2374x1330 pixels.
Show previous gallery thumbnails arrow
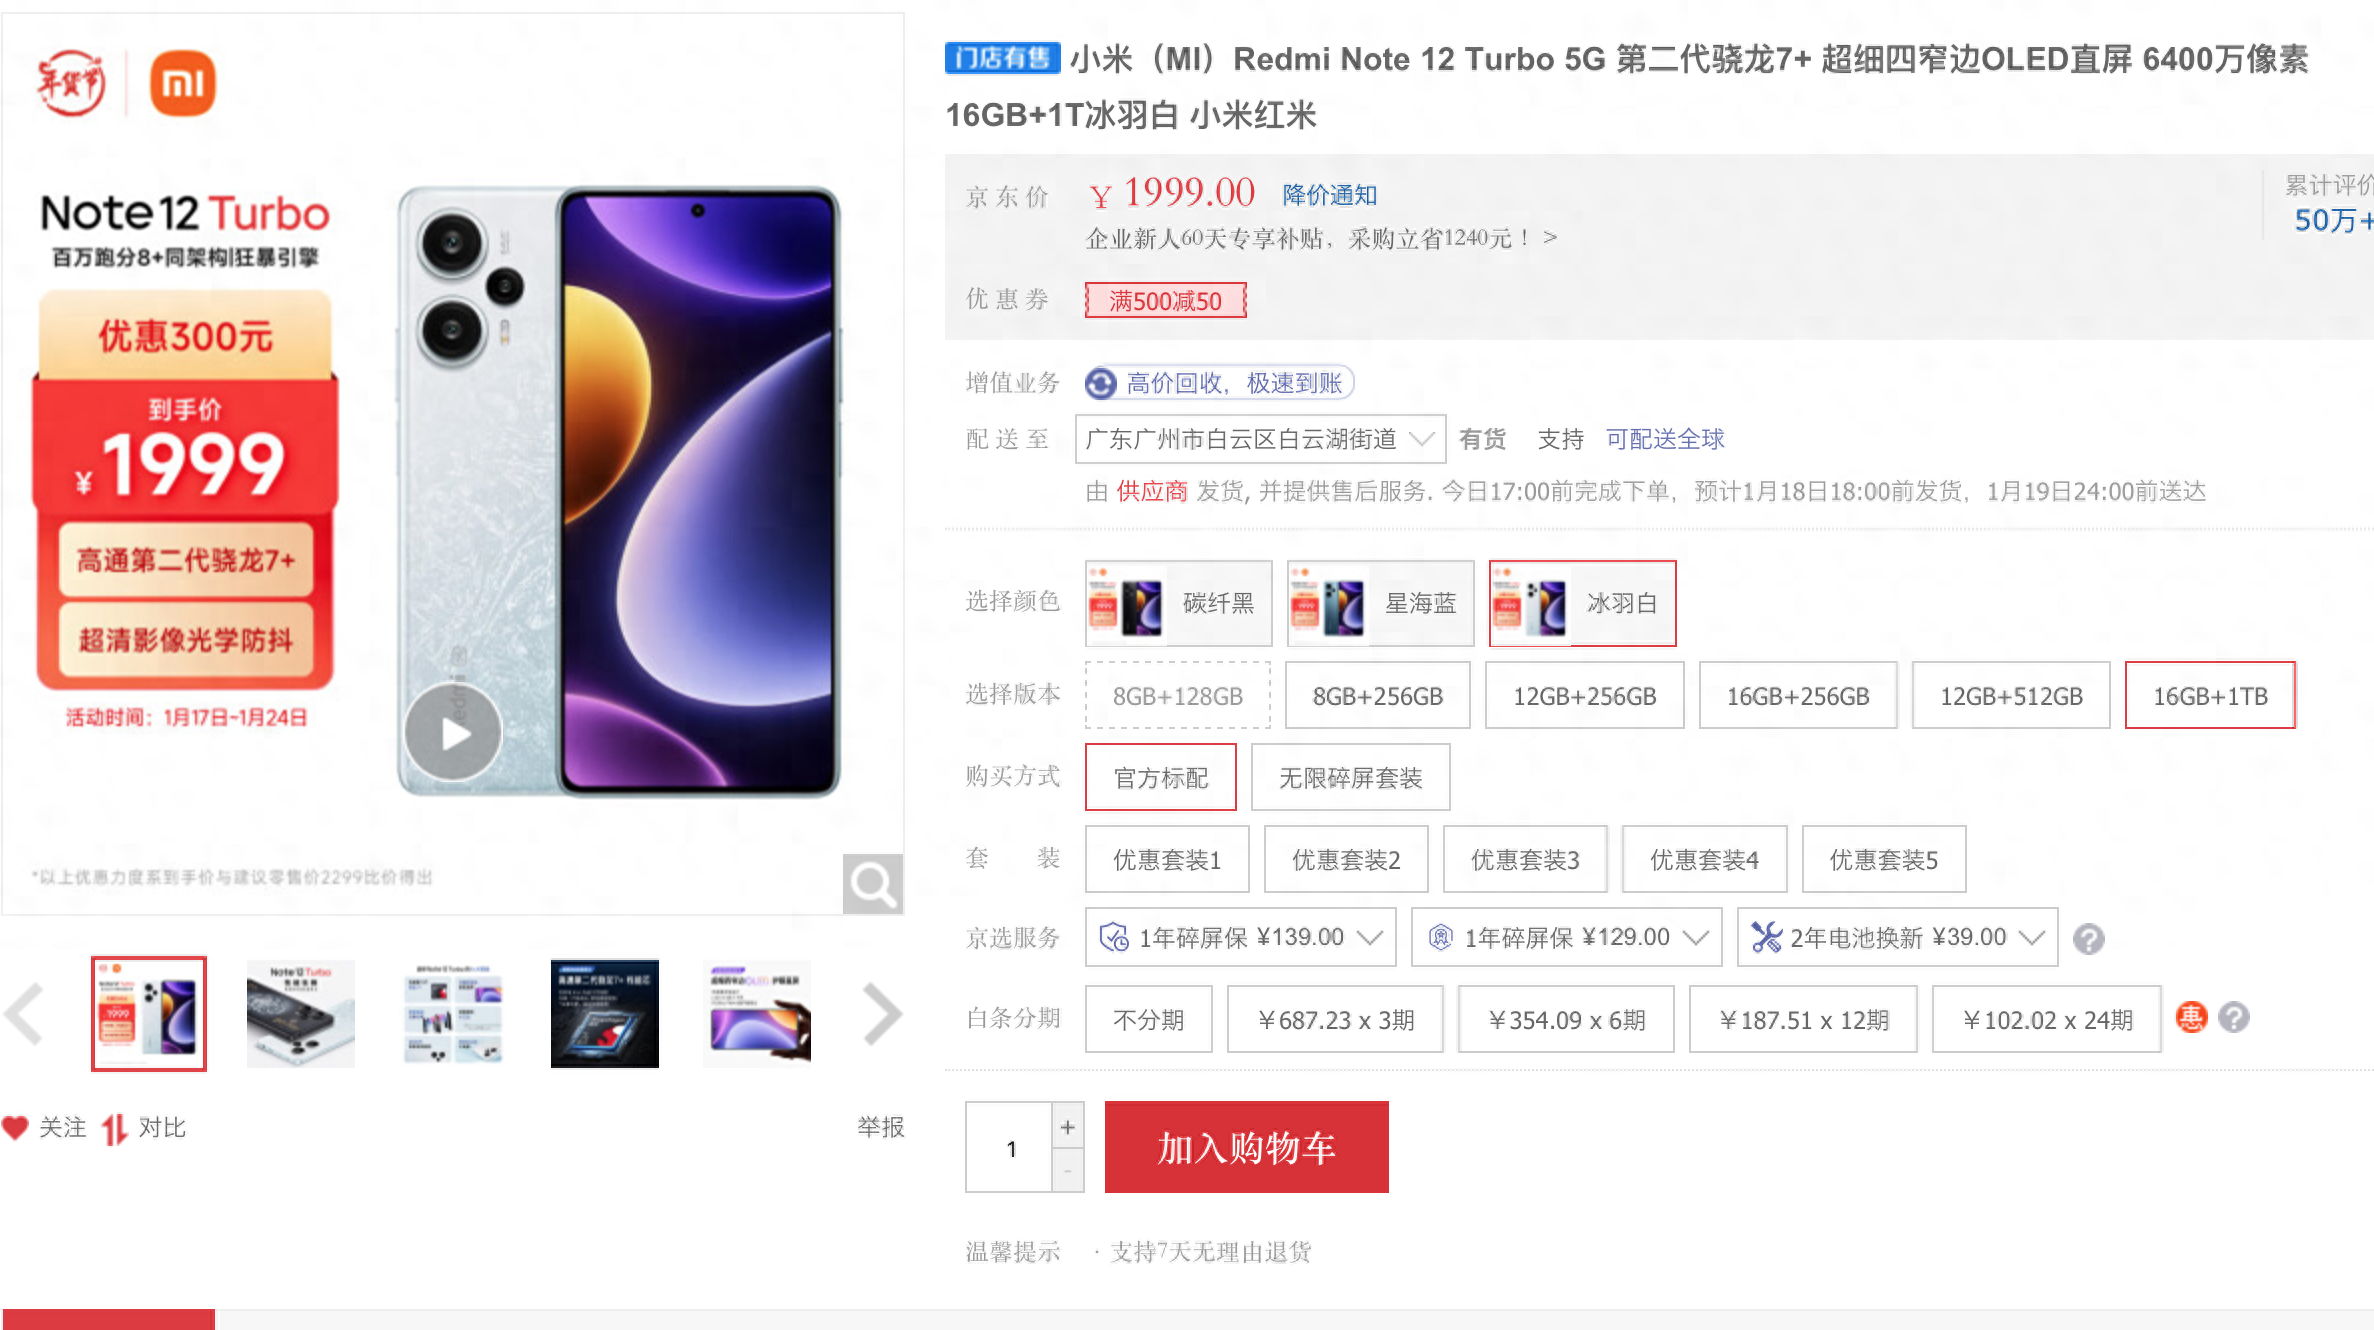24,1014
